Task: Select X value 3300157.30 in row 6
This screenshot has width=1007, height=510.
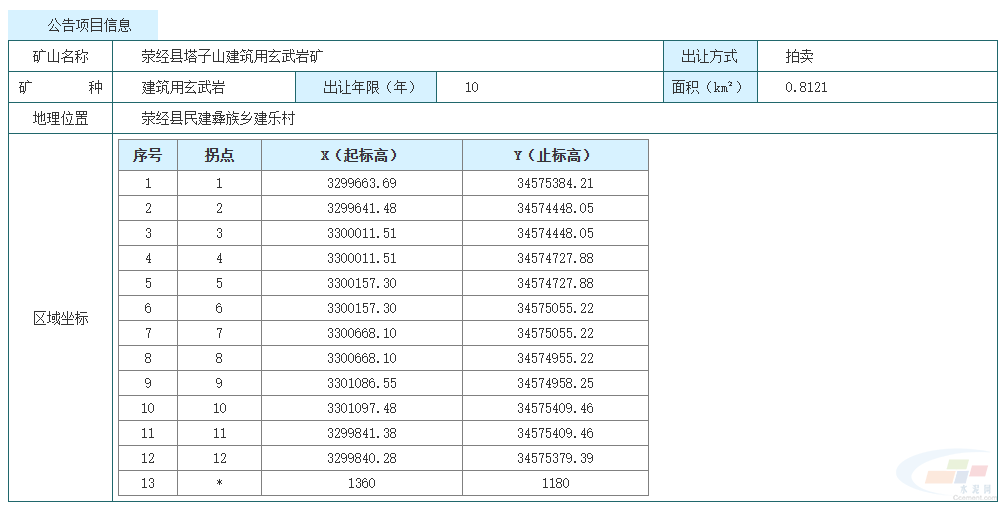Action: tap(362, 308)
